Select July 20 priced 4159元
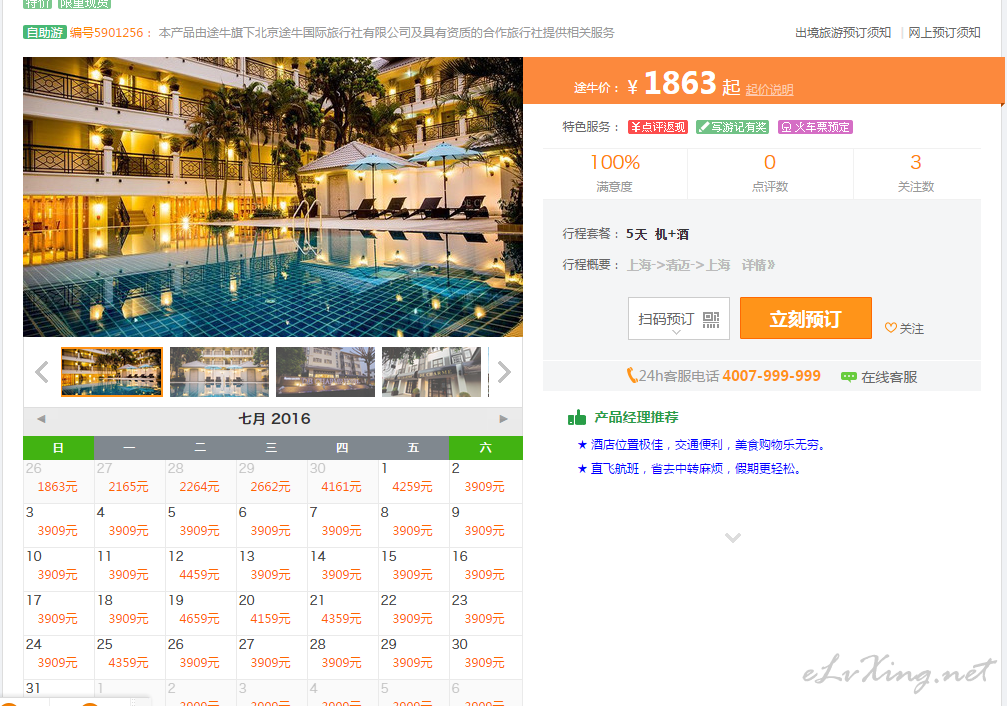Image resolution: width=1007 pixels, height=706 pixels. click(271, 613)
